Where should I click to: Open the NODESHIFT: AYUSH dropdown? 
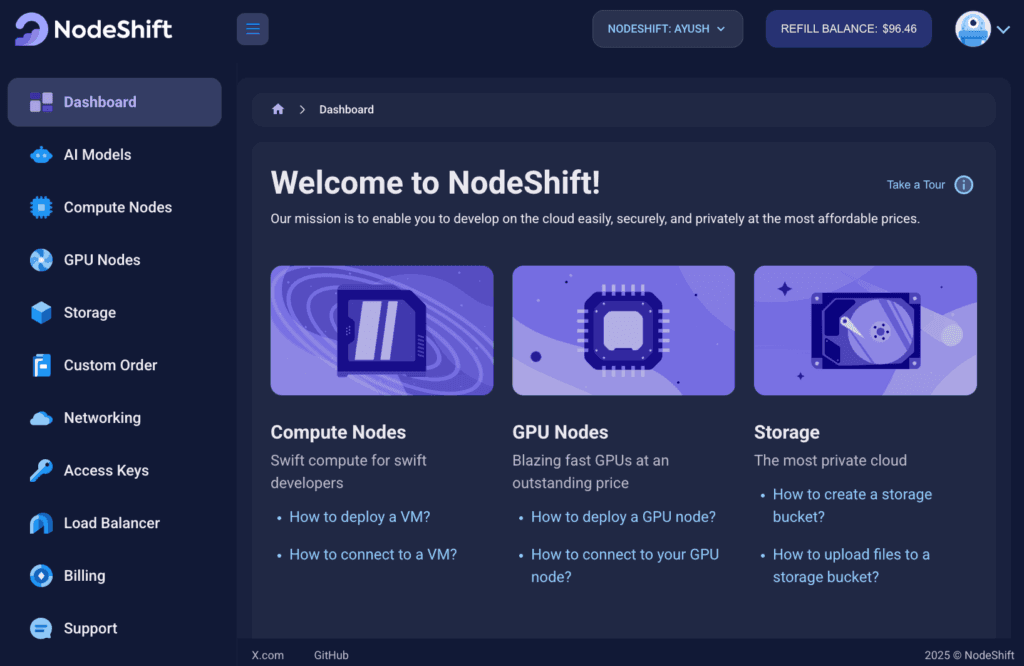667,29
